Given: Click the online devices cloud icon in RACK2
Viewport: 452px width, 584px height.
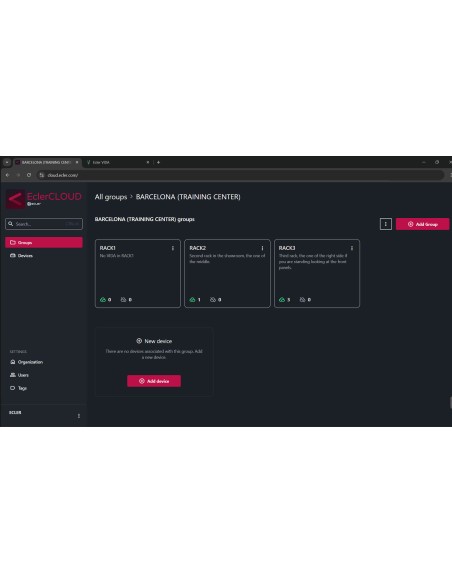Looking at the screenshot, I should (x=192, y=299).
